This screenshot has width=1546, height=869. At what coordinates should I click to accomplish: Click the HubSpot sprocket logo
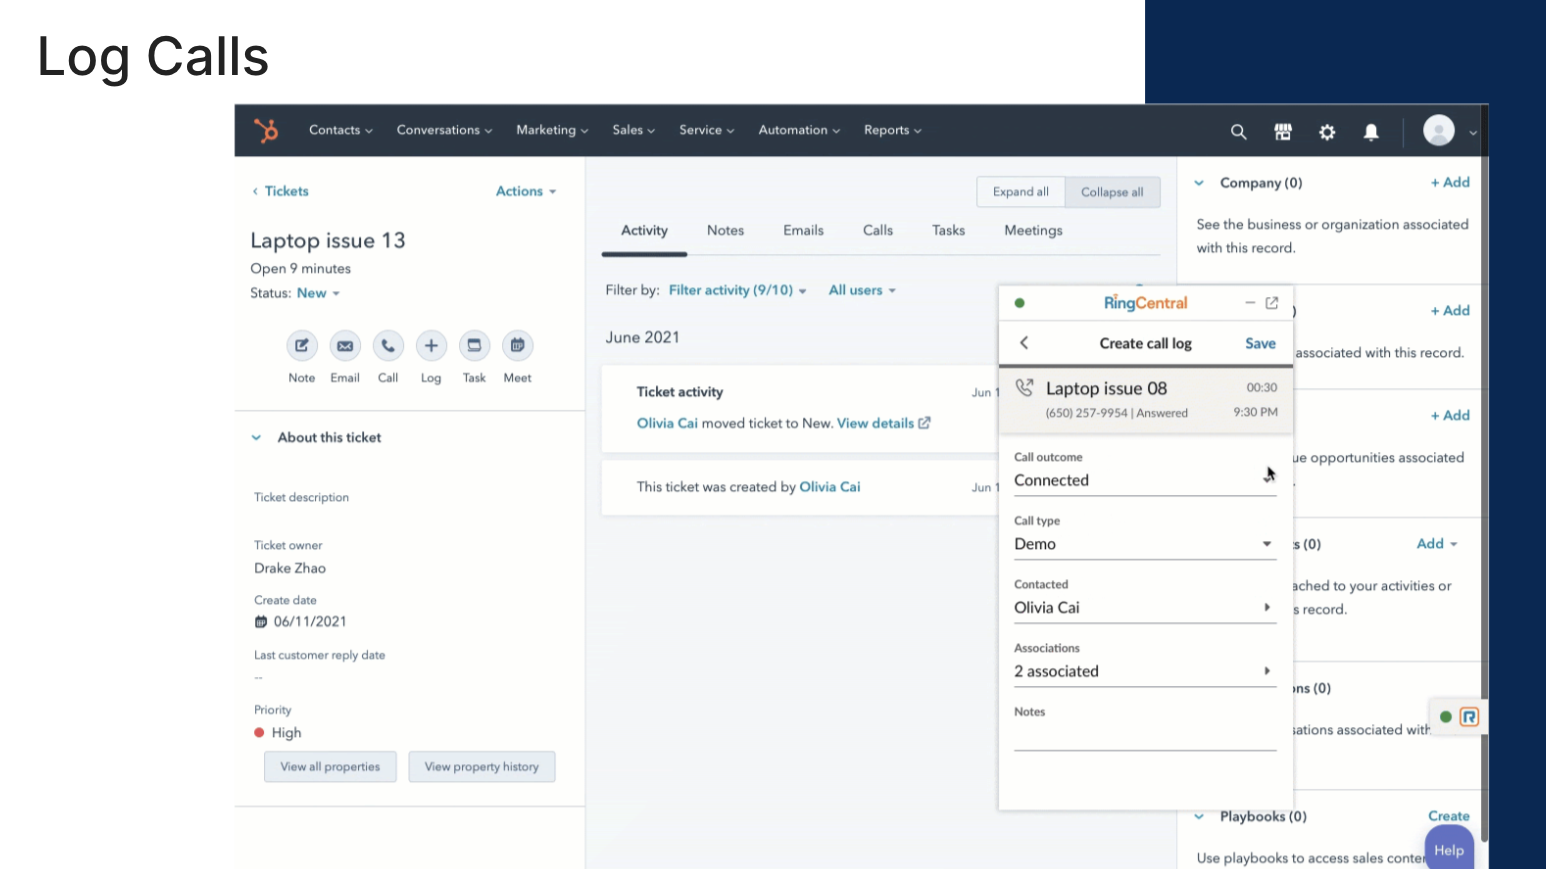(x=266, y=130)
